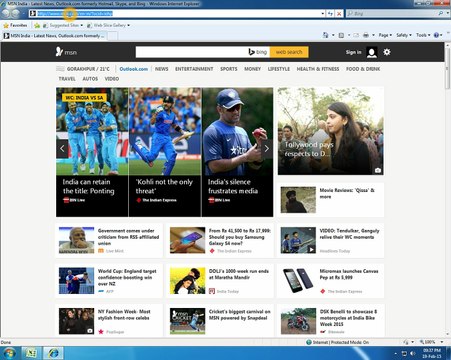Click camera icon on Tollywood photo
This screenshot has width=451, height=360.
[x=378, y=170]
